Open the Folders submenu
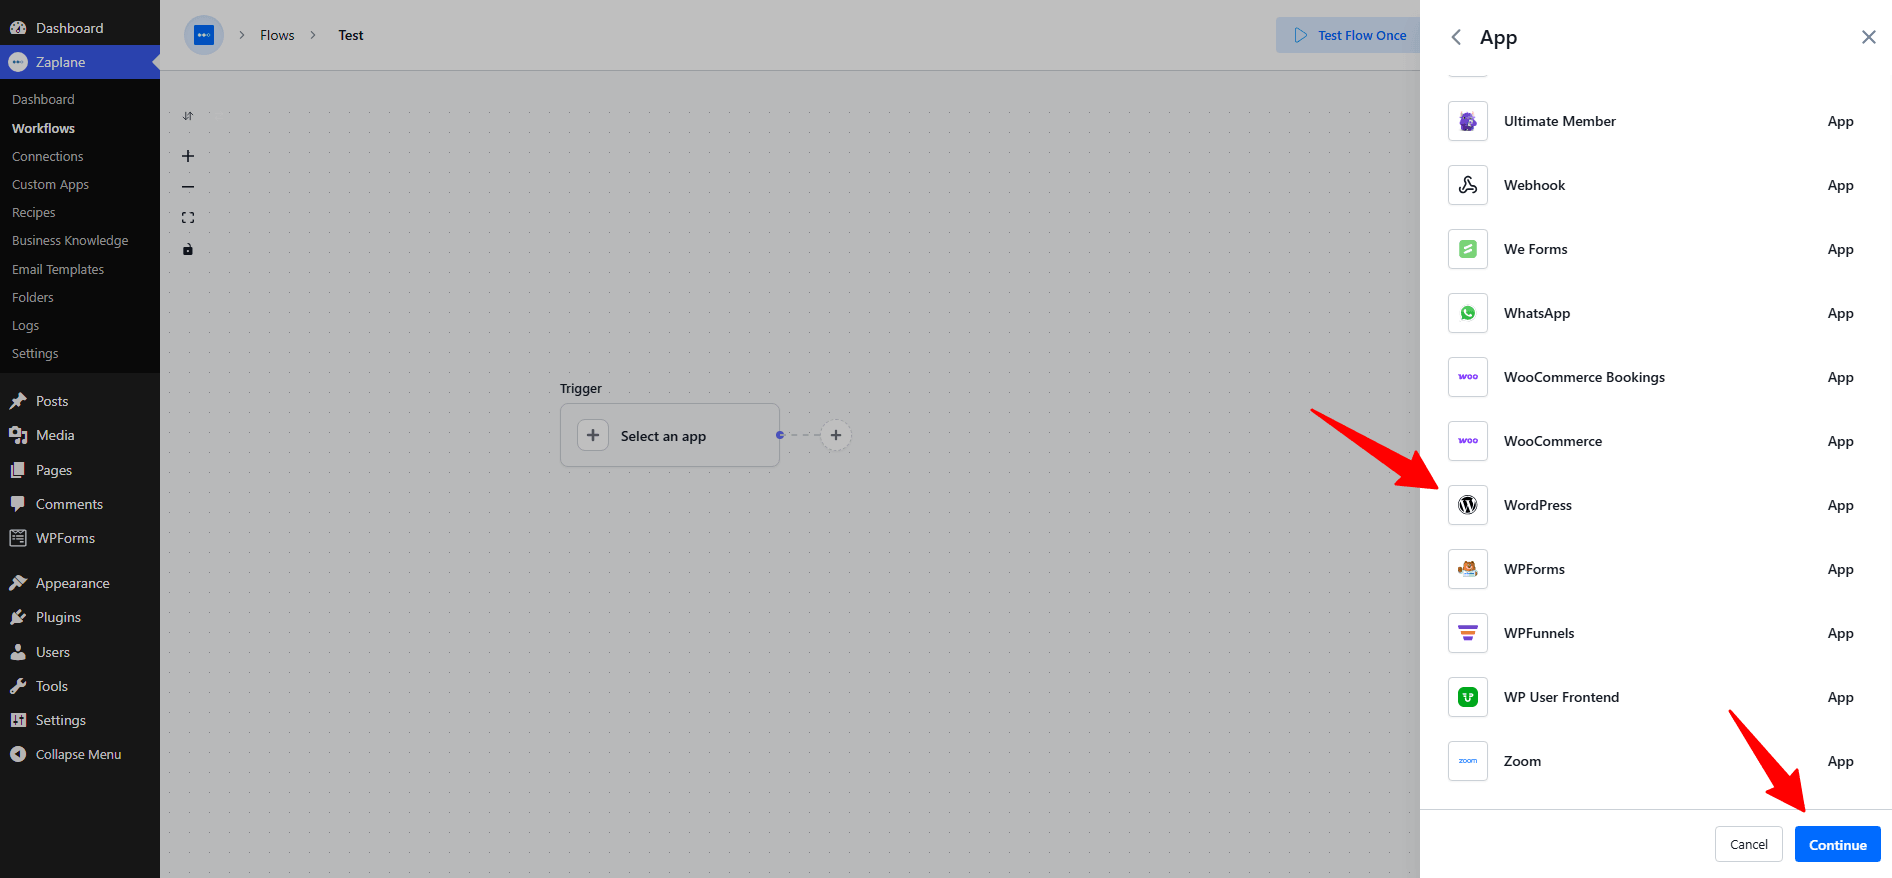Viewport: 1892px width, 878px height. point(33,297)
